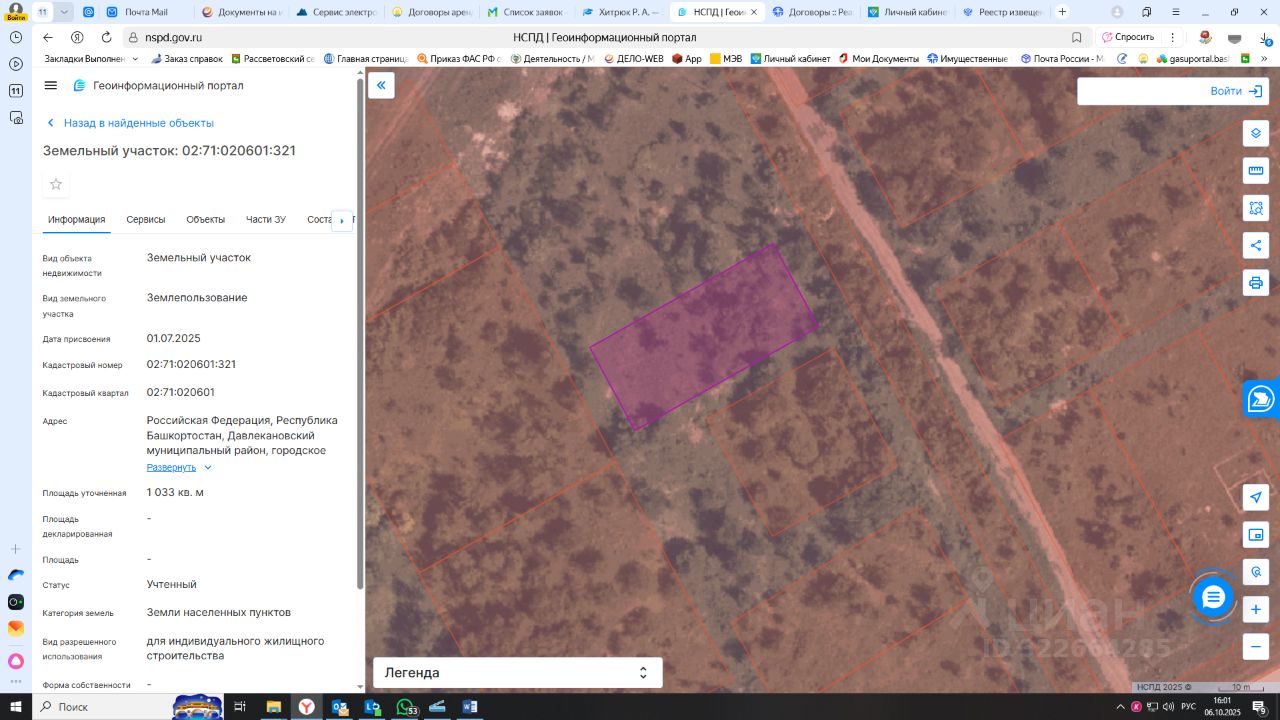This screenshot has width=1280, height=720.
Task: Zoom in on the map
Action: click(x=1256, y=609)
